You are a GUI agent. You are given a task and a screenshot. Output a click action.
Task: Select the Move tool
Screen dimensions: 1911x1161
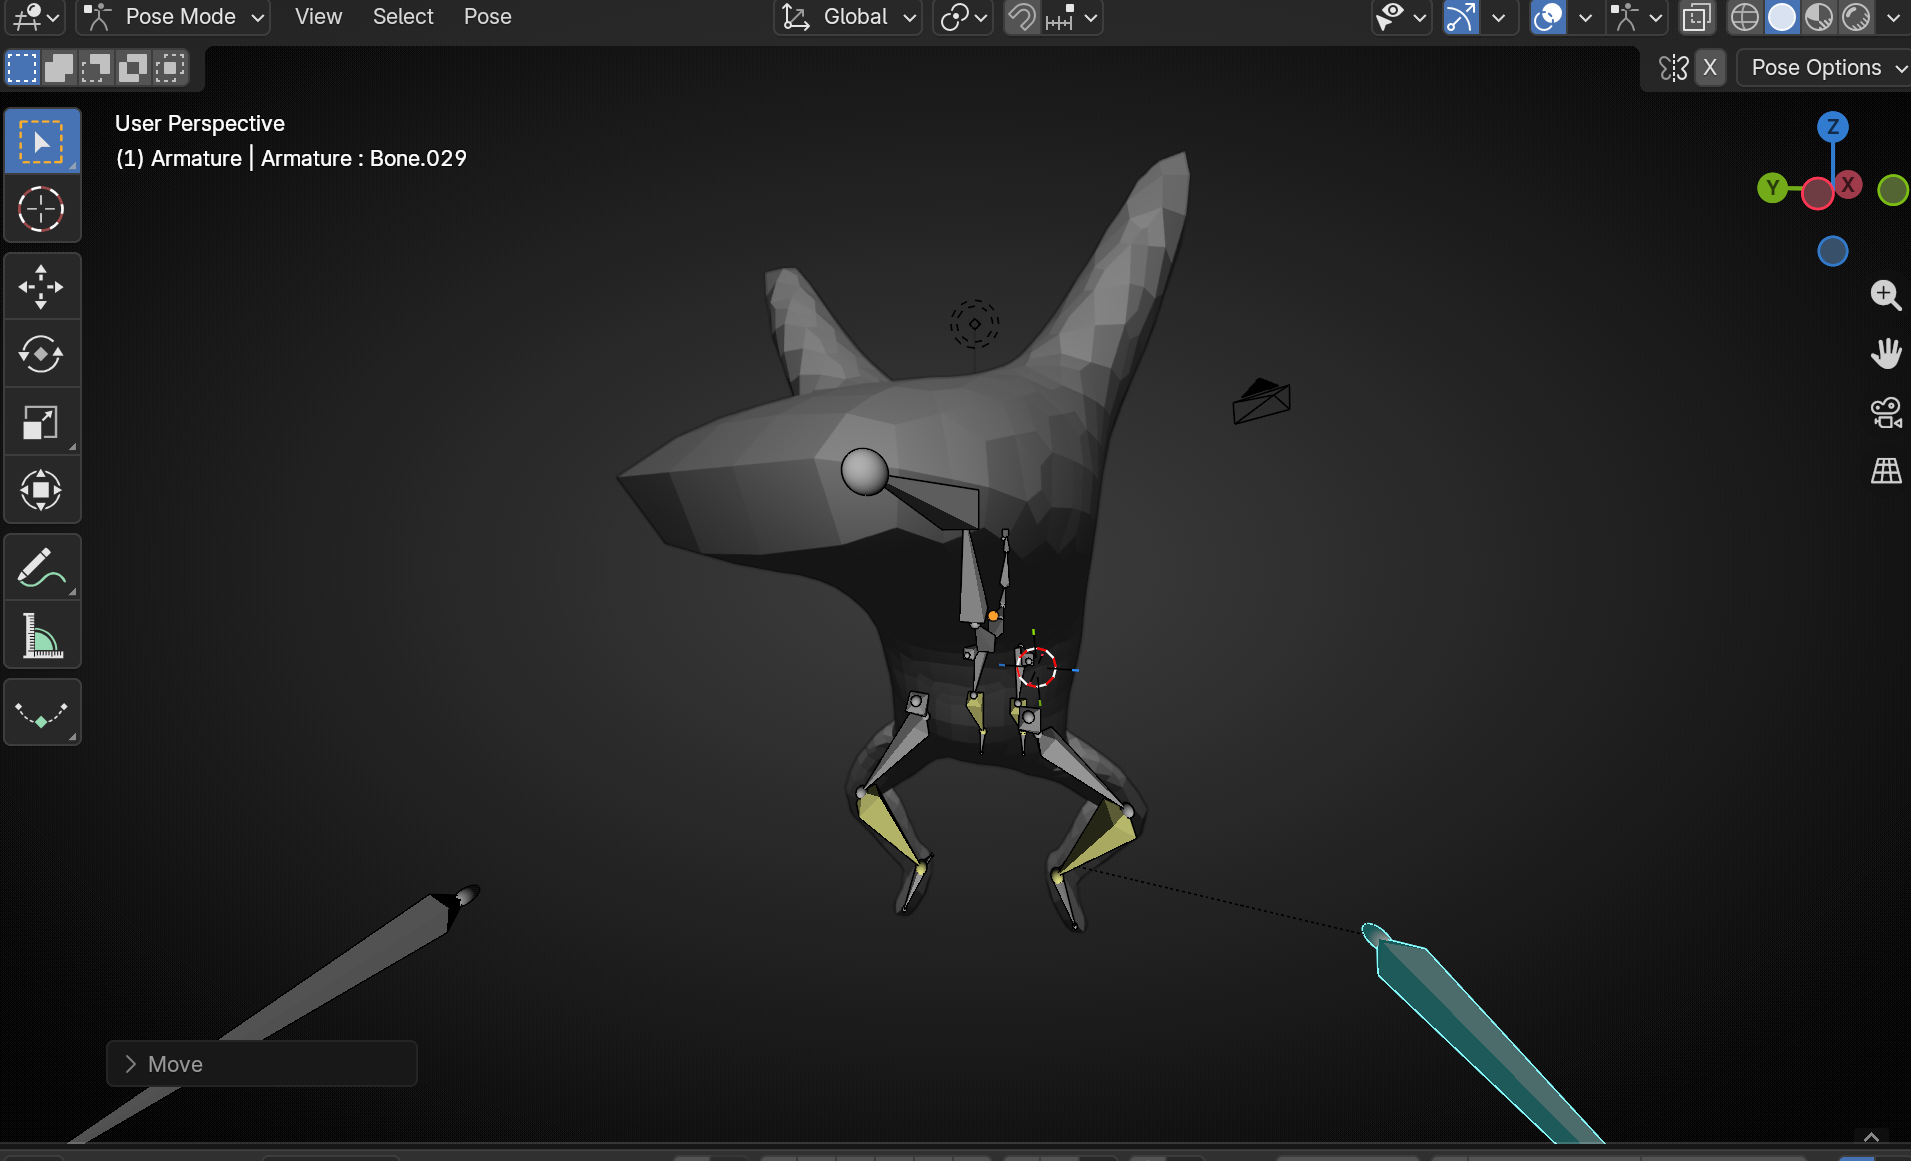[42, 287]
